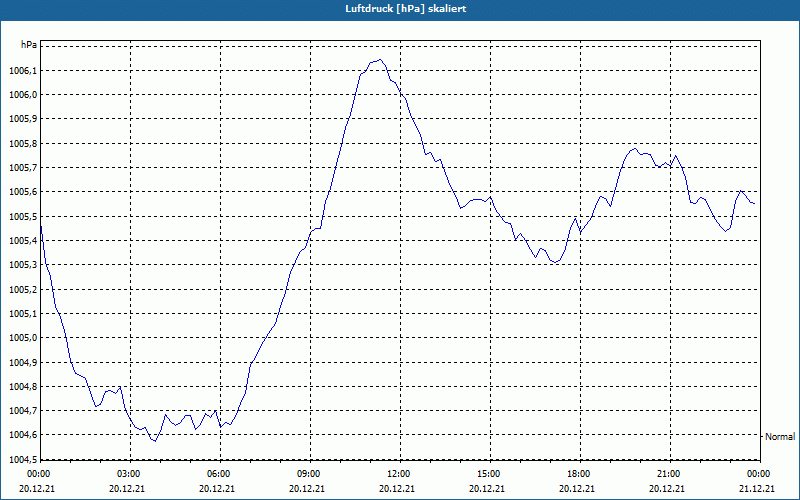Select the 1004,6 axis label

click(23, 435)
